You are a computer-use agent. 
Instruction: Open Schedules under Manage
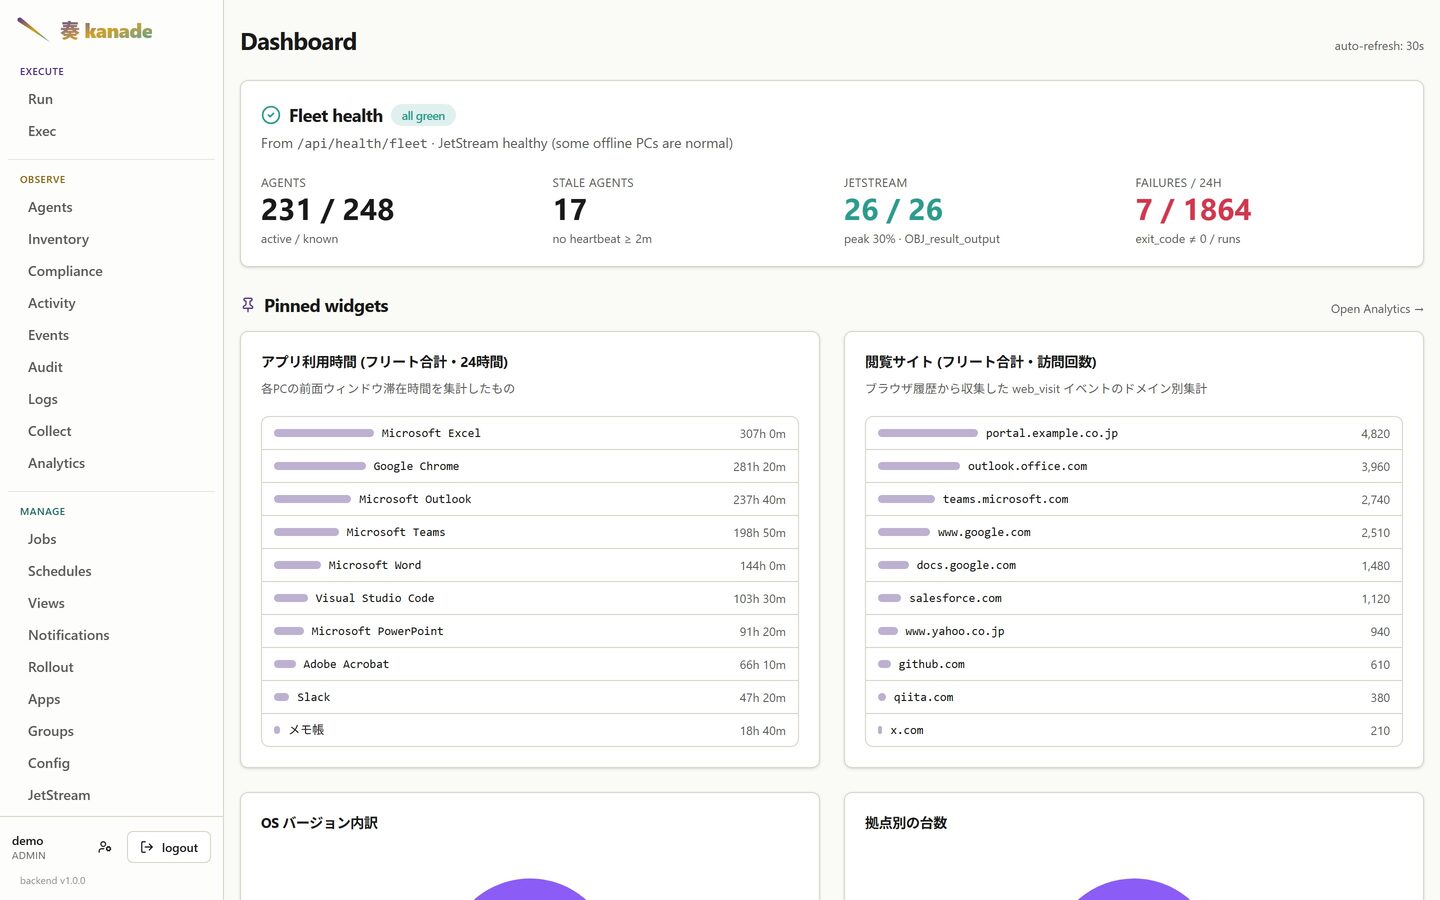(111, 571)
